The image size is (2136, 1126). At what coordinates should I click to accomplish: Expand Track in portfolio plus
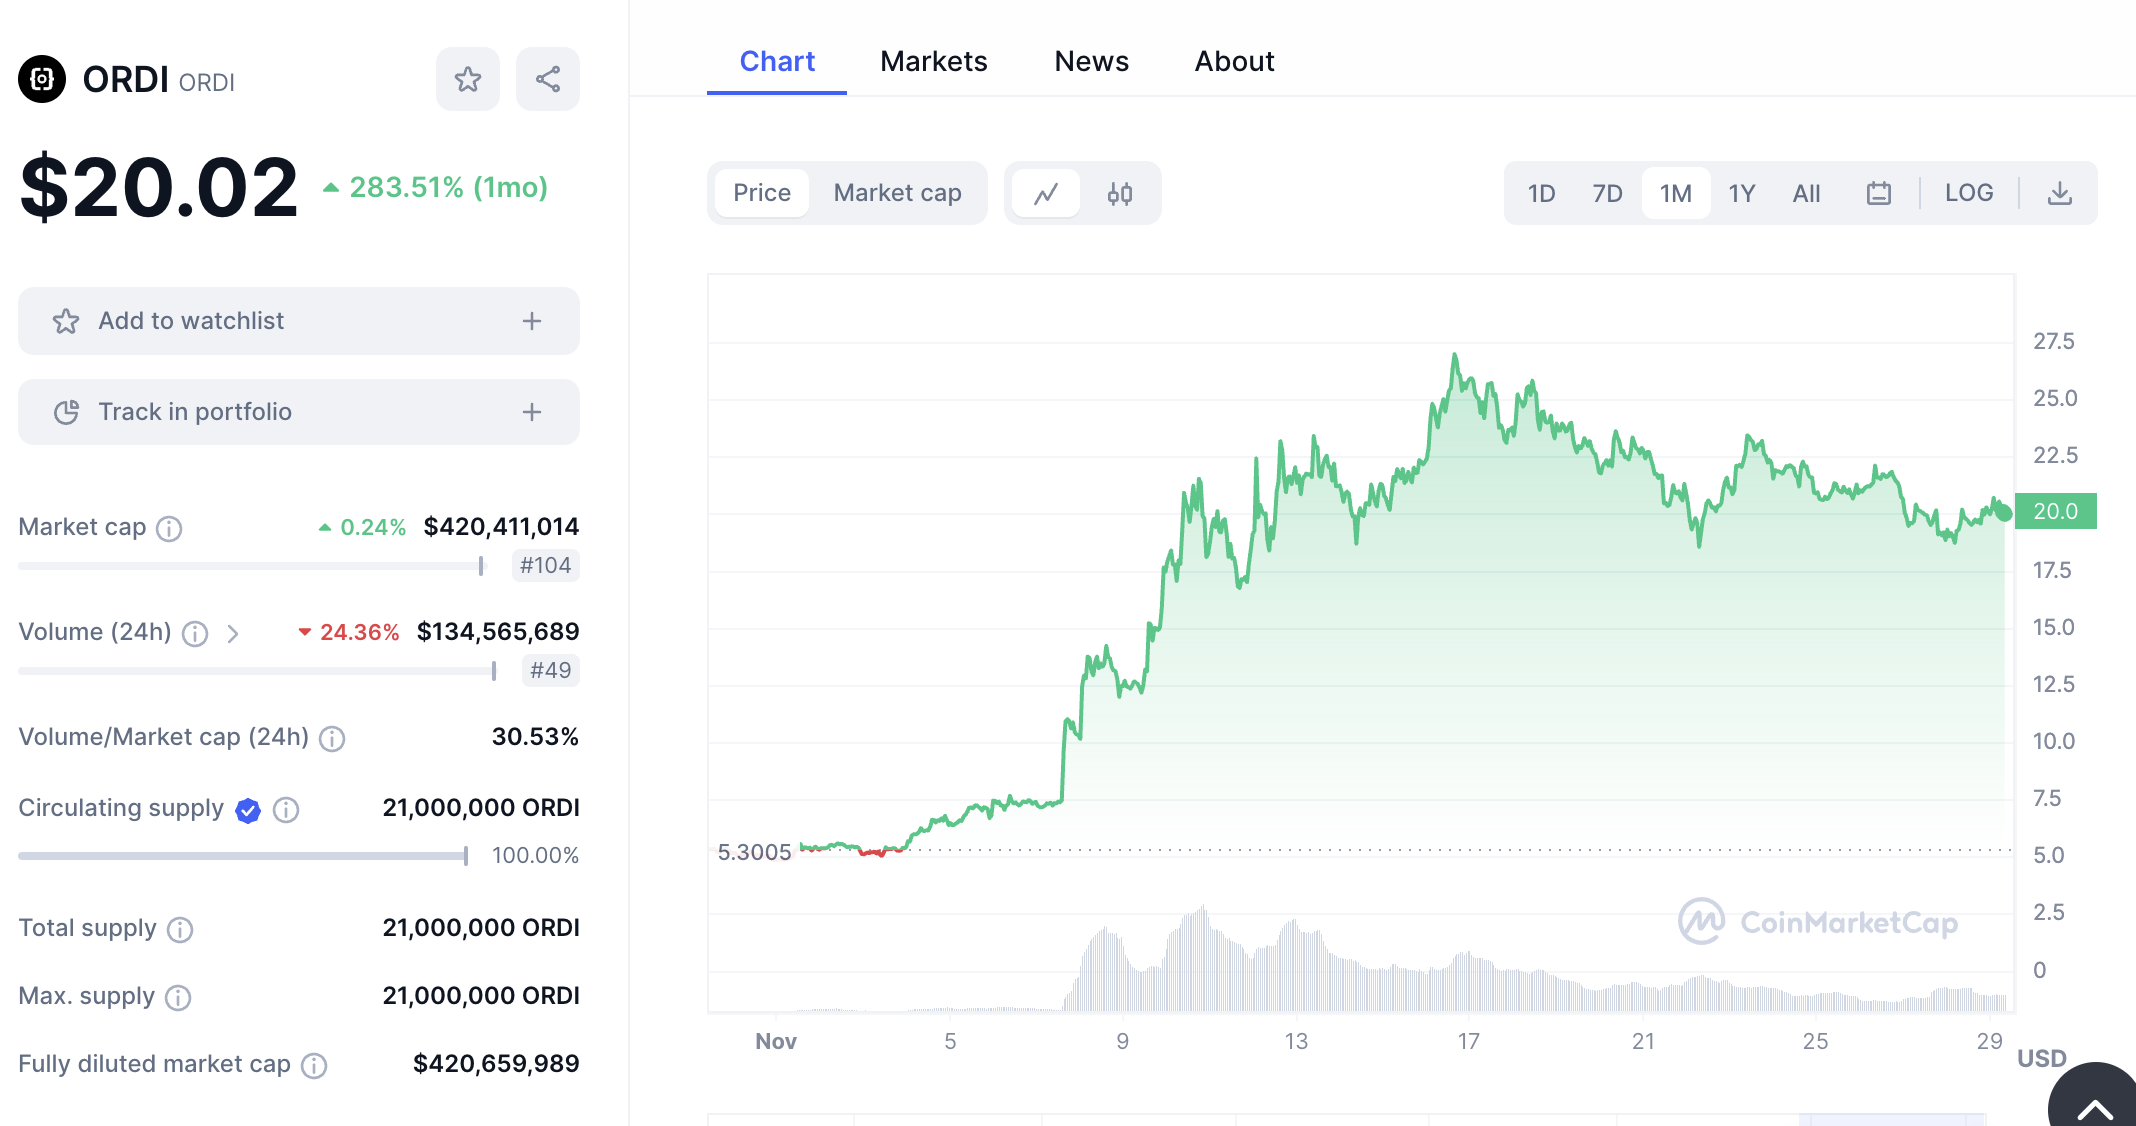pyautogui.click(x=532, y=412)
